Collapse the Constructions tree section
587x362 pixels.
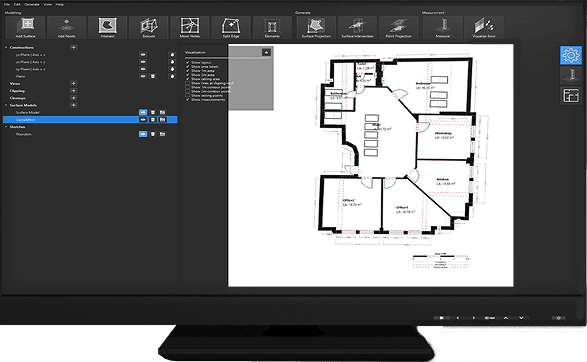(x=6, y=48)
